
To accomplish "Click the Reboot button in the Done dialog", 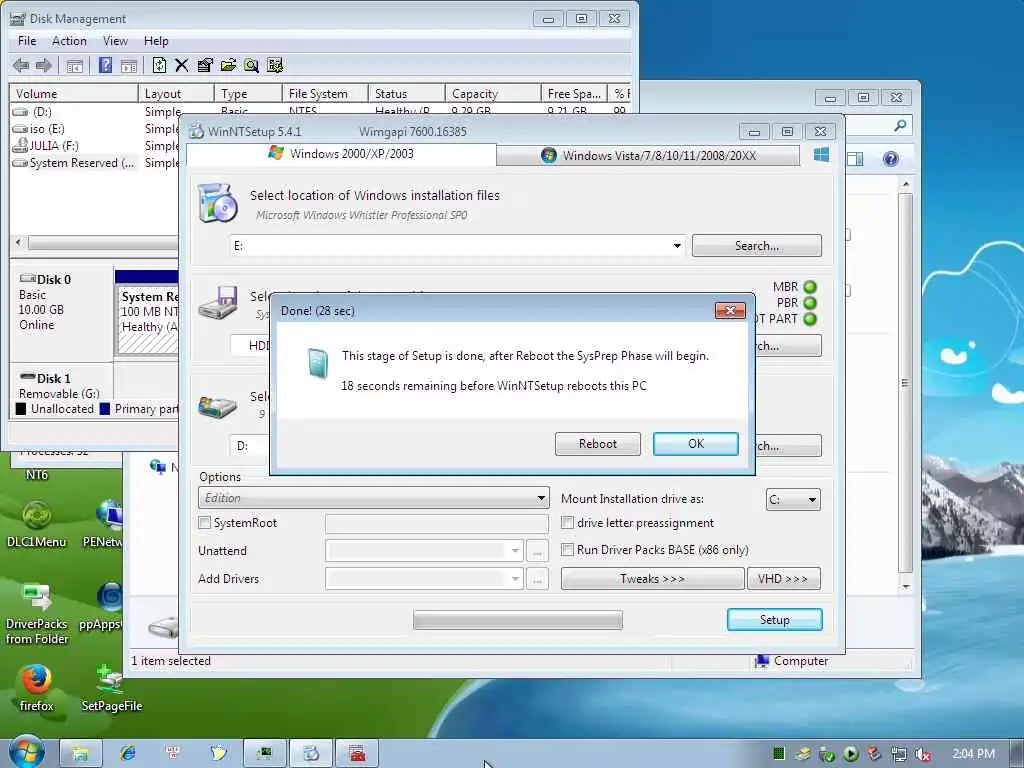I will pos(598,444).
